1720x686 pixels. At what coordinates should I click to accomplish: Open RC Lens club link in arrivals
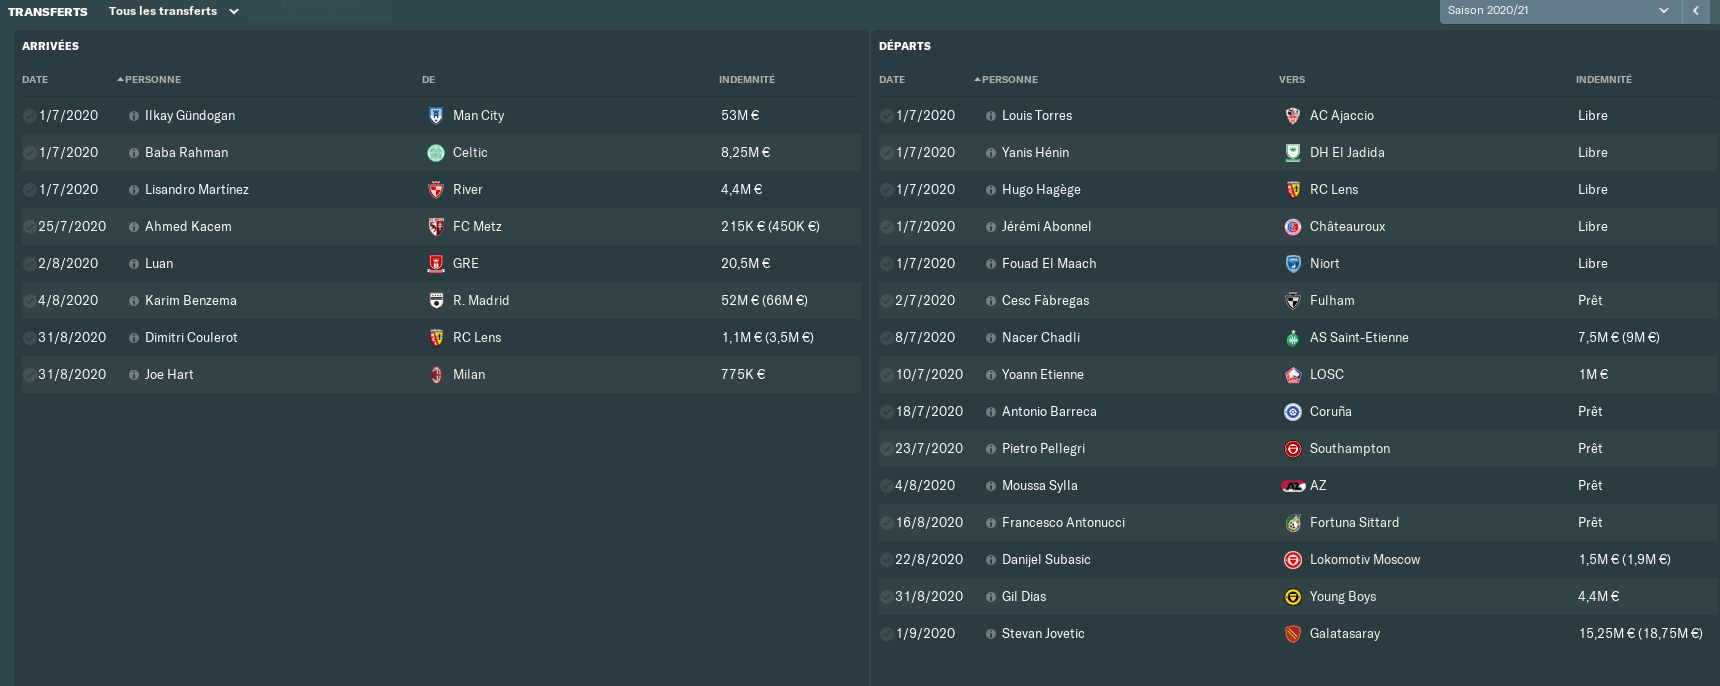[x=477, y=338]
